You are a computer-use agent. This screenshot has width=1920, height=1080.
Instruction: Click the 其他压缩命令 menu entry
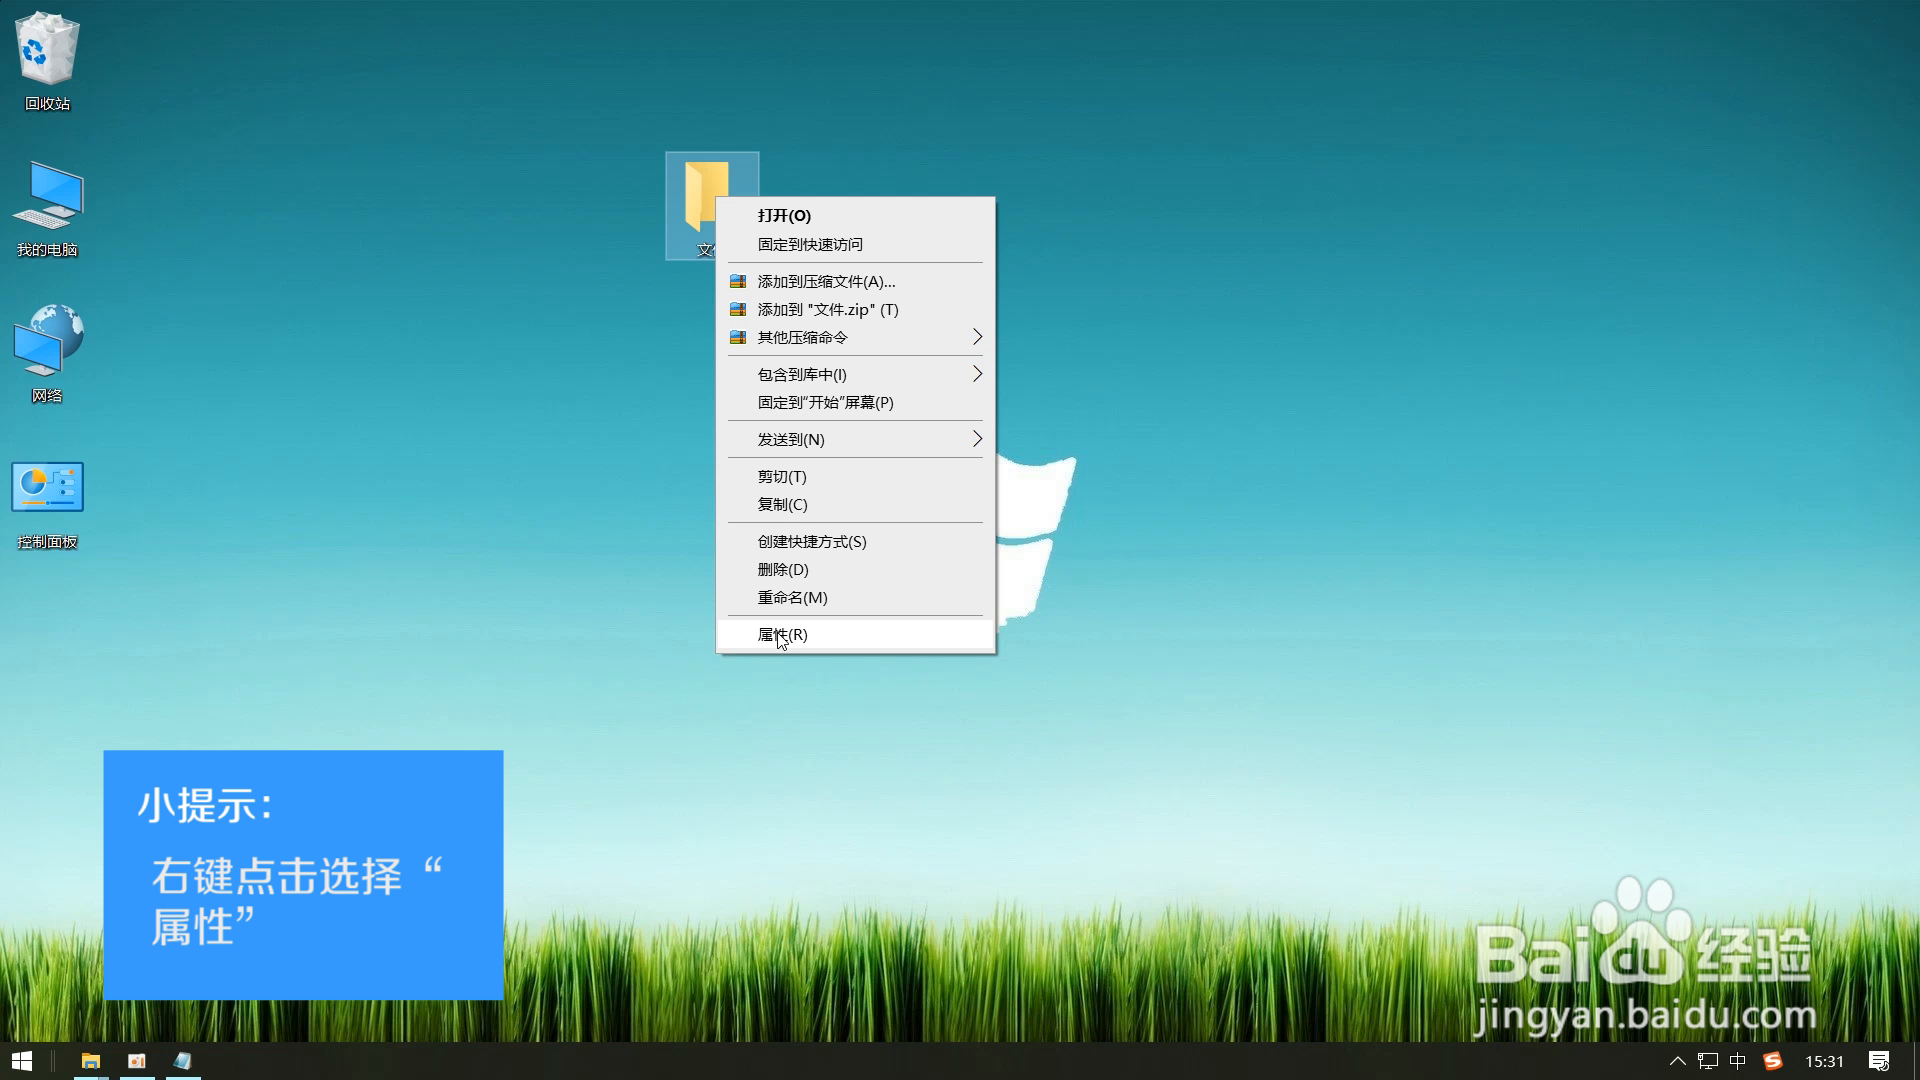[856, 338]
